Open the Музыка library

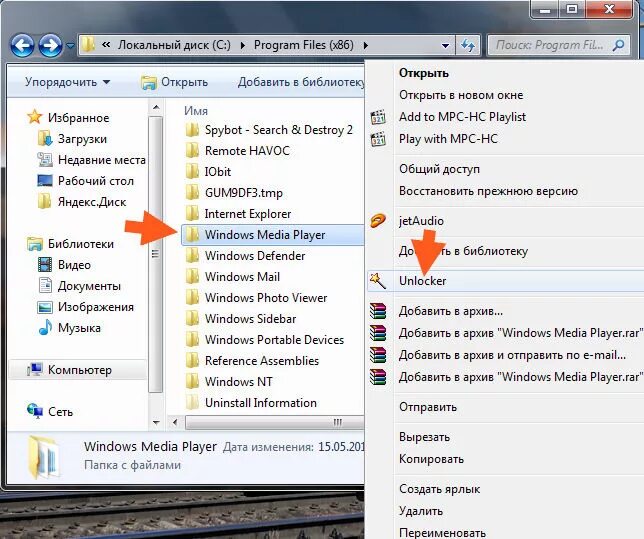(x=69, y=327)
